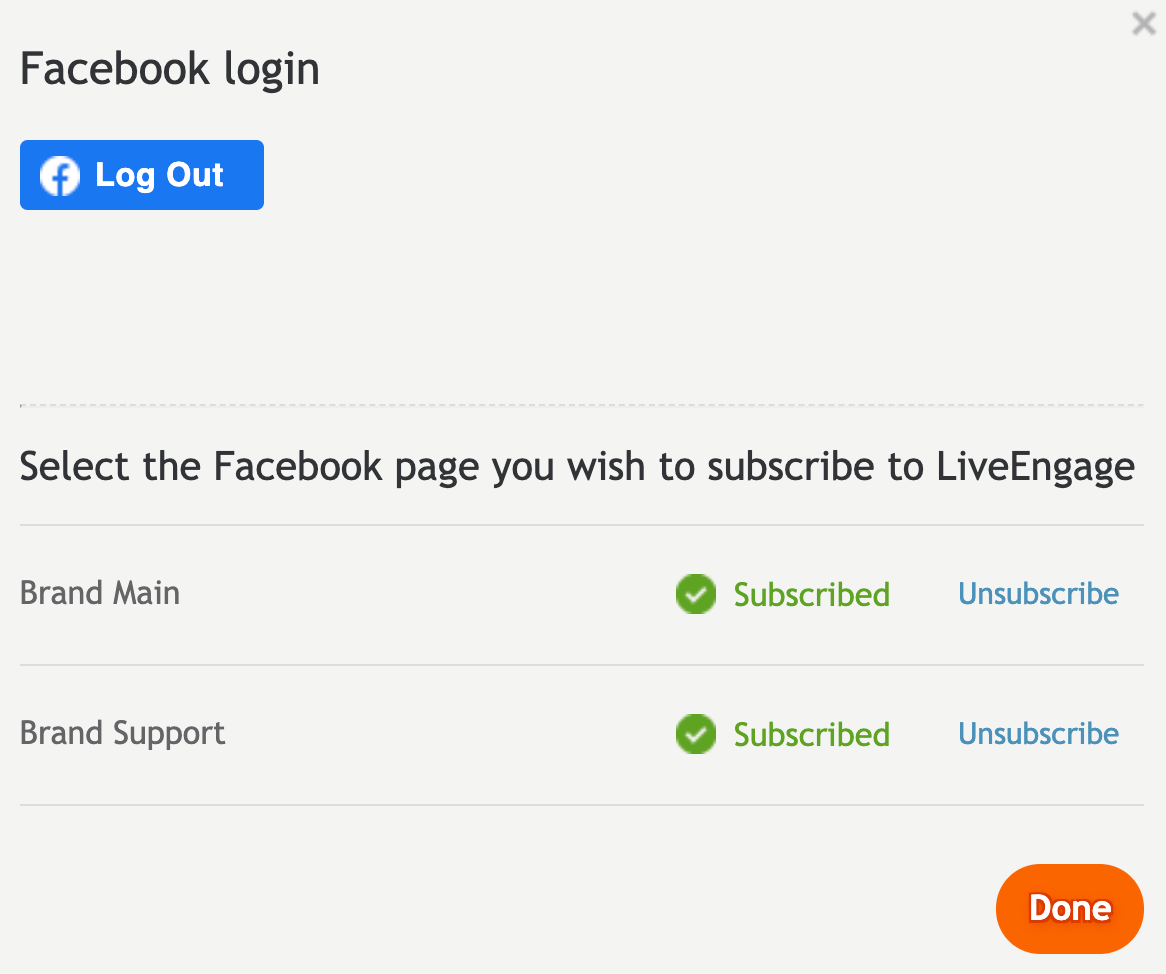This screenshot has height=974, width=1166.
Task: Log out of Facebook with the blue button
Action: [x=142, y=175]
